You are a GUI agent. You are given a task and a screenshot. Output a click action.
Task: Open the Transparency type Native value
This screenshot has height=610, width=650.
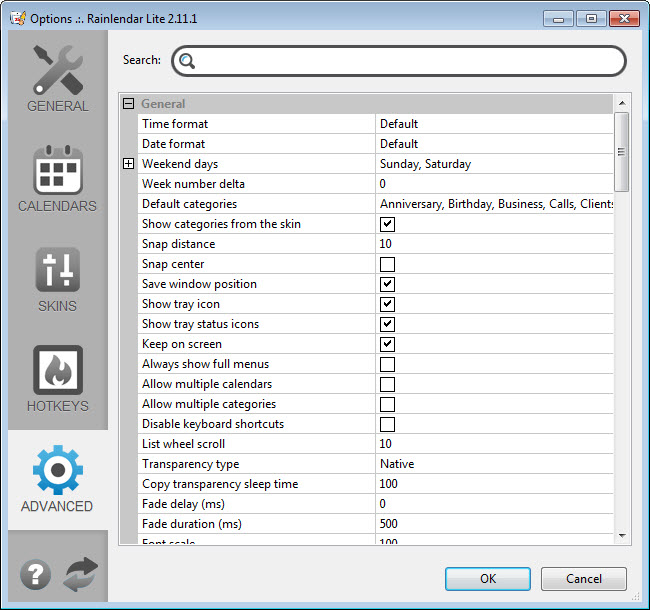(x=494, y=464)
